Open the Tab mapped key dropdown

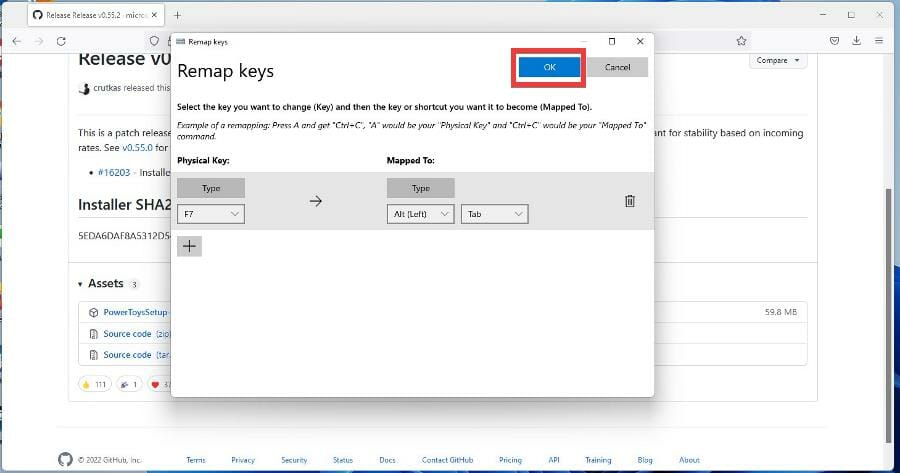pyautogui.click(x=494, y=214)
